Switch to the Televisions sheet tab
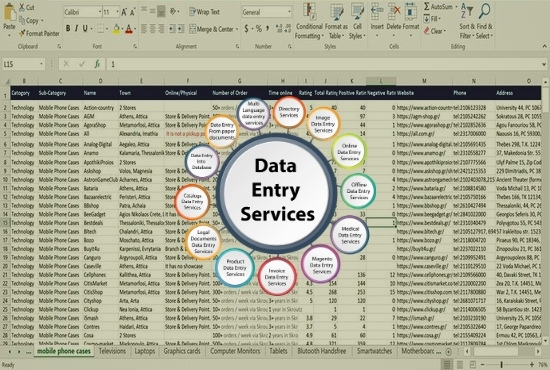The image size is (550, 370). click(x=112, y=351)
